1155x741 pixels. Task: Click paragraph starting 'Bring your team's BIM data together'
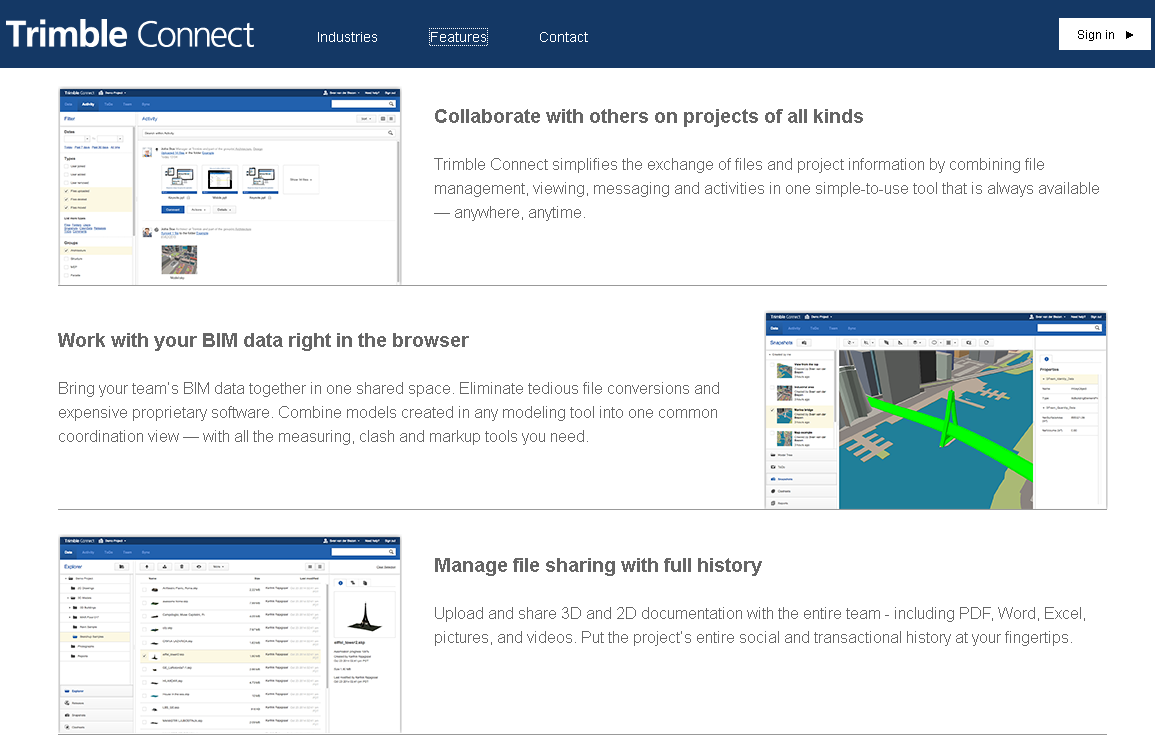tap(389, 412)
